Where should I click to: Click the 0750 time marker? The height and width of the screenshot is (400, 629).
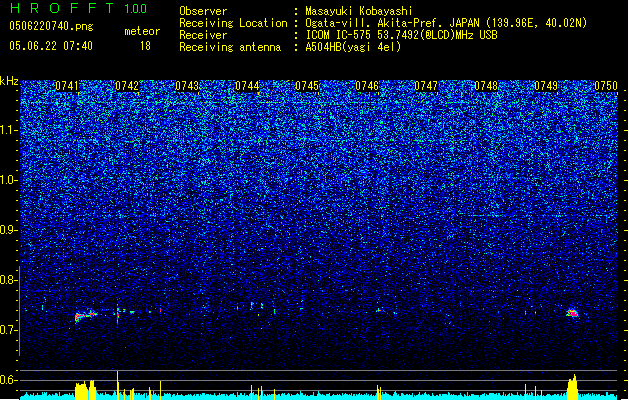tap(606, 86)
